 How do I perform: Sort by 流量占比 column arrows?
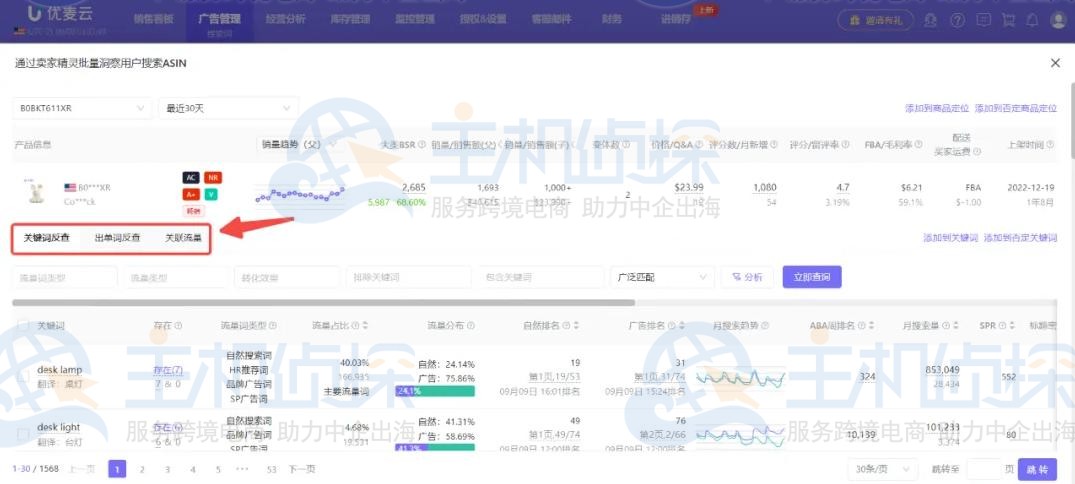click(365, 326)
